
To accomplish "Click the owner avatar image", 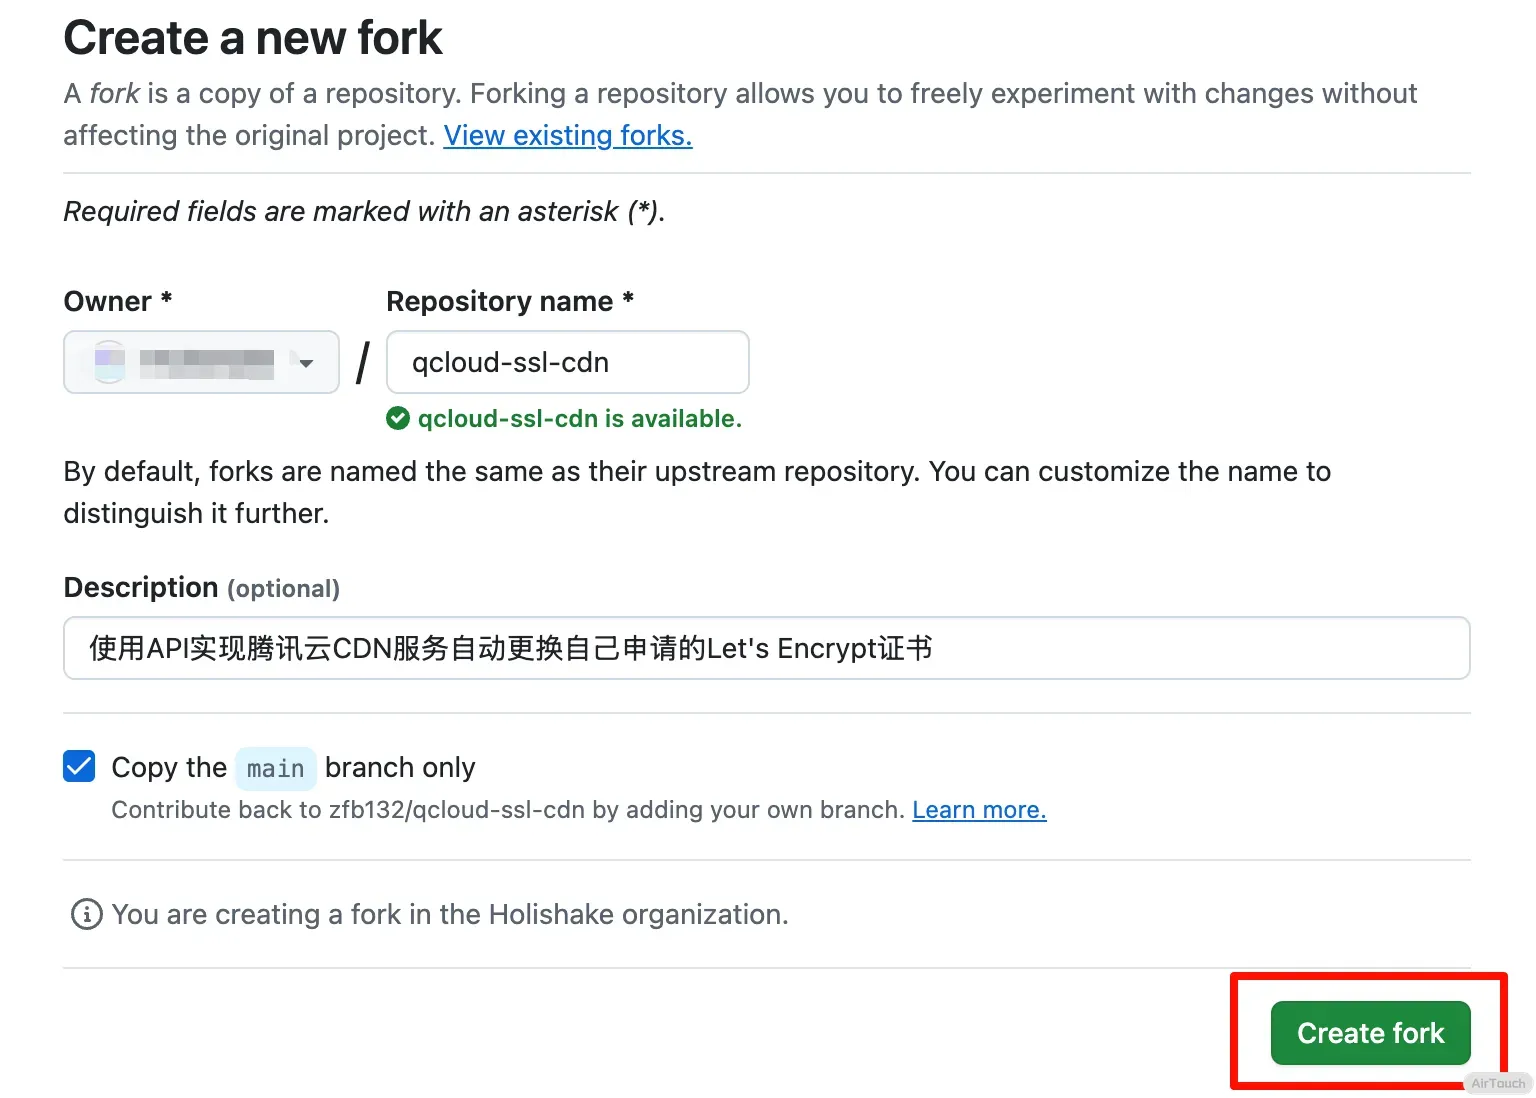I will (x=109, y=361).
